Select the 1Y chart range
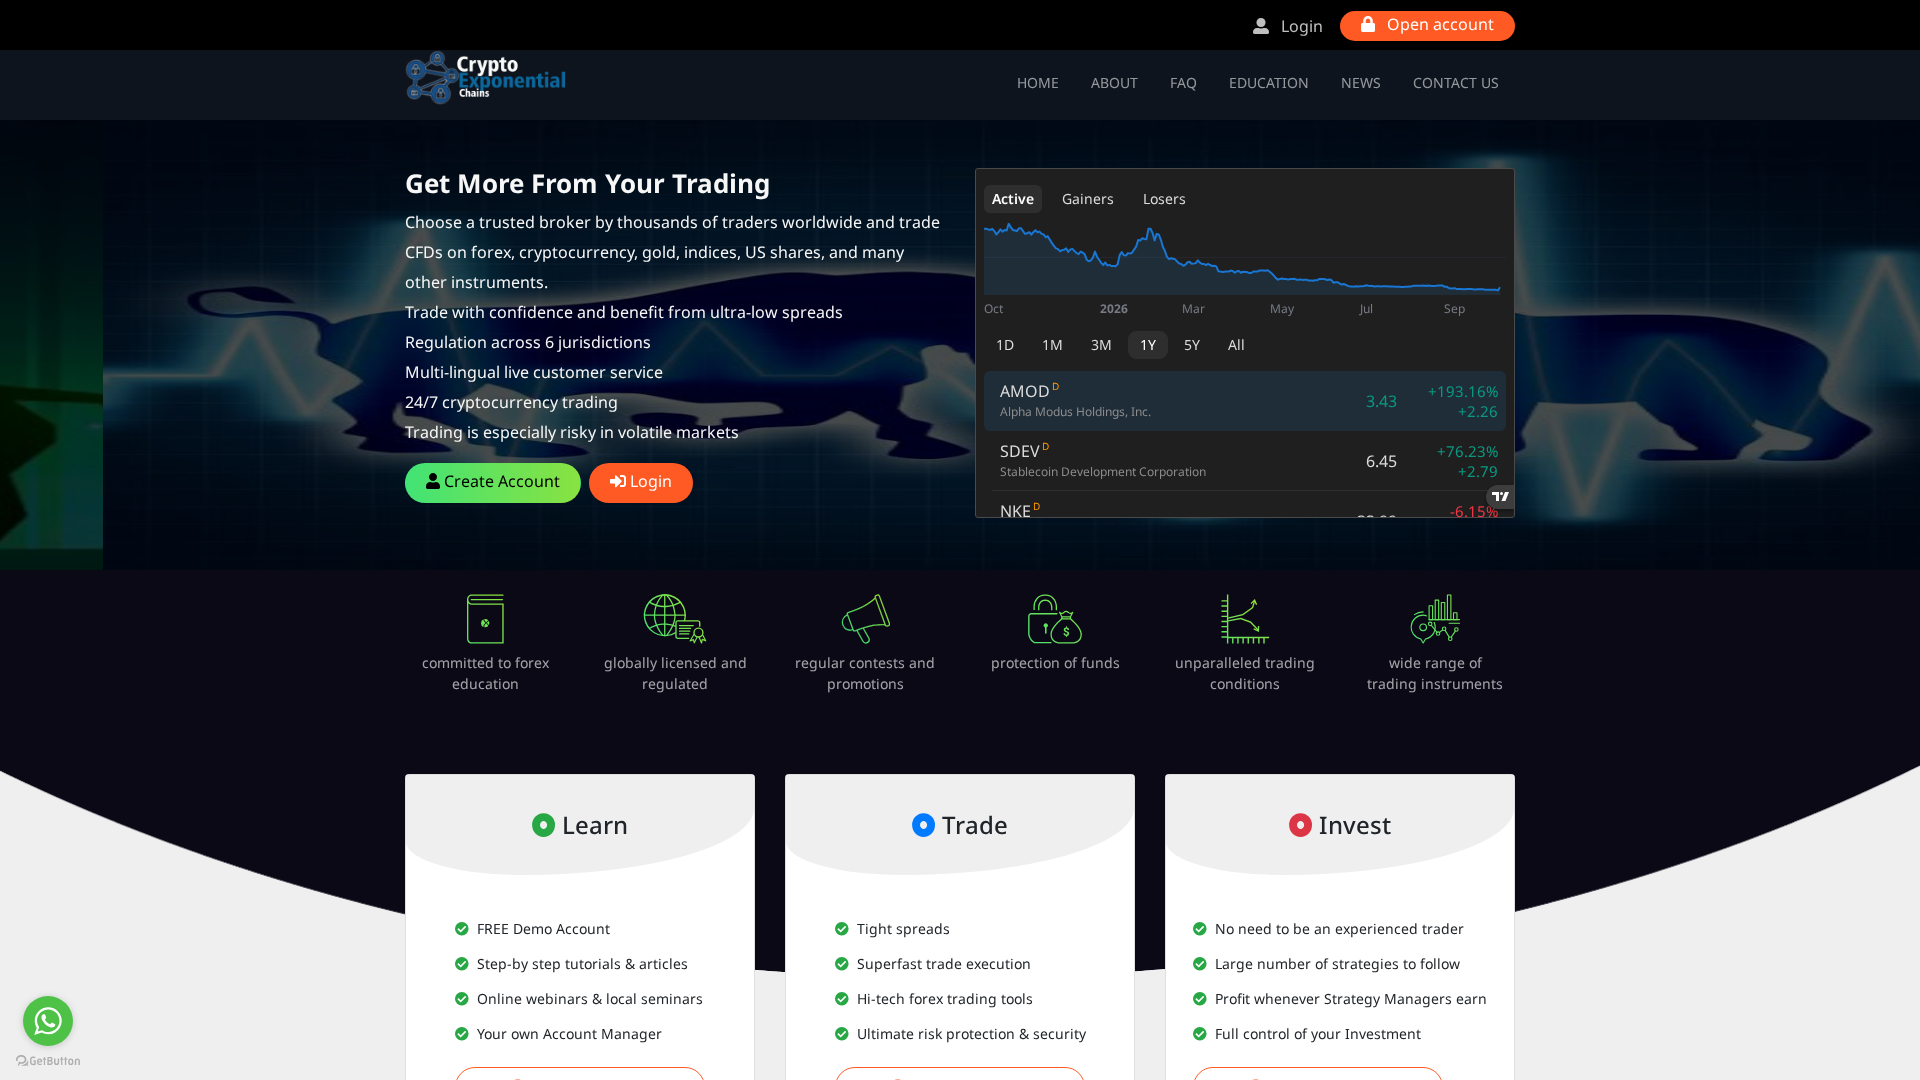1920x1080 pixels. pyautogui.click(x=1148, y=345)
